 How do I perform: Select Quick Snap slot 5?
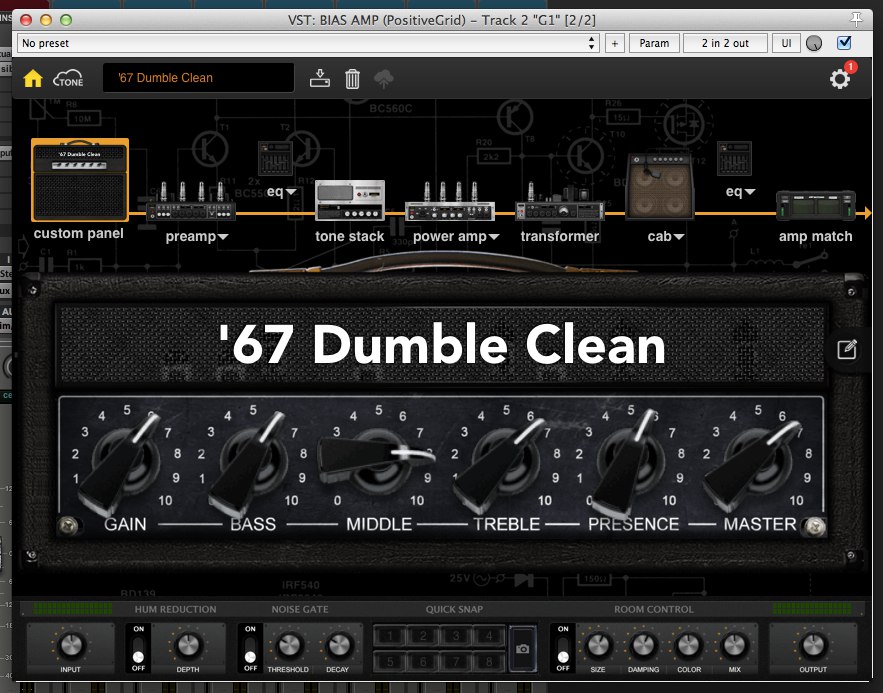click(390, 661)
